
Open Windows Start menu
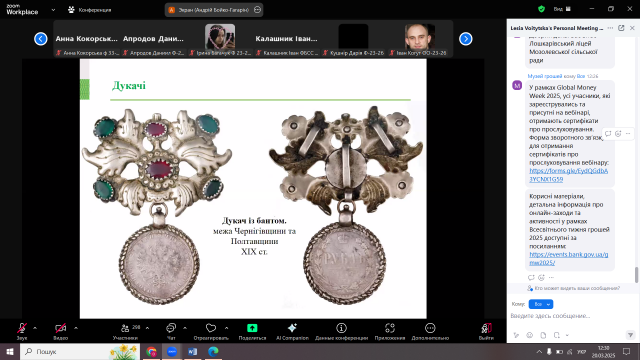point(10,351)
